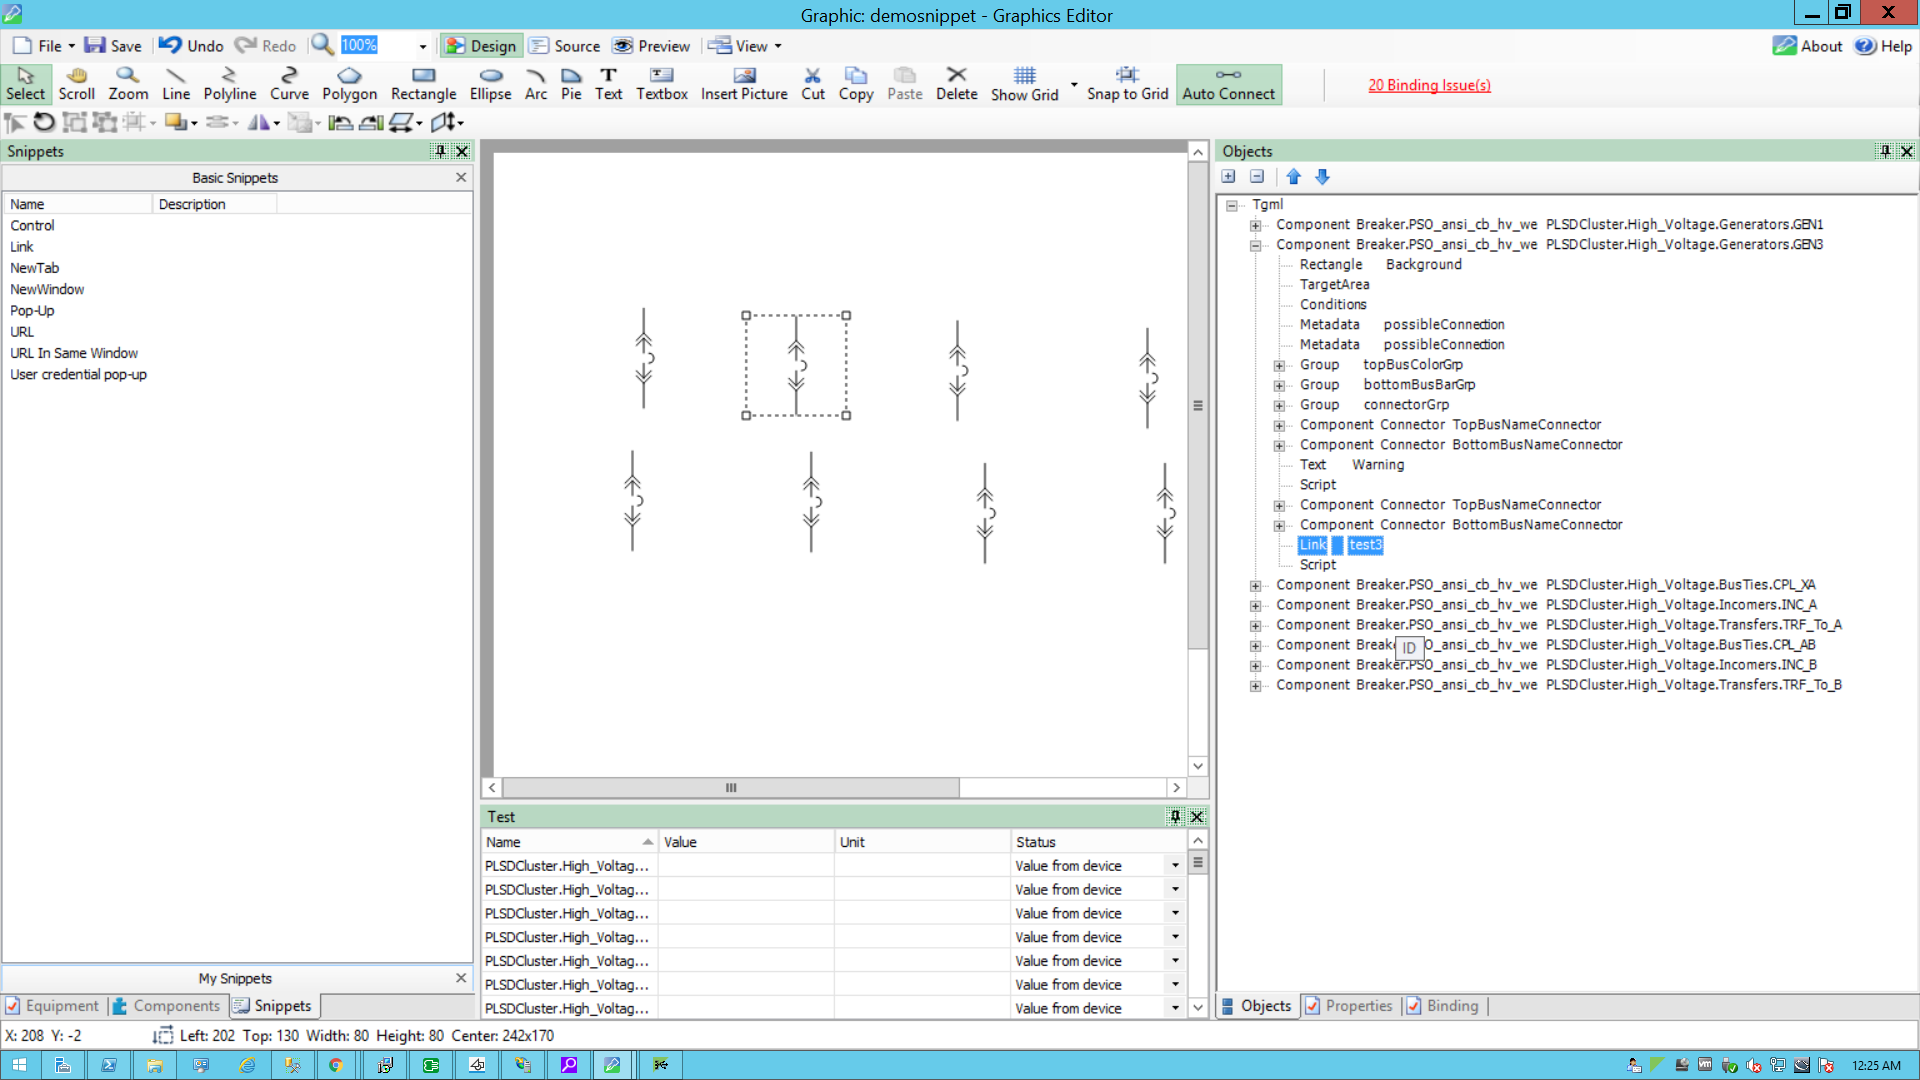Image resolution: width=1920 pixels, height=1080 pixels.
Task: Select the Polygon tool
Action: click(x=349, y=84)
